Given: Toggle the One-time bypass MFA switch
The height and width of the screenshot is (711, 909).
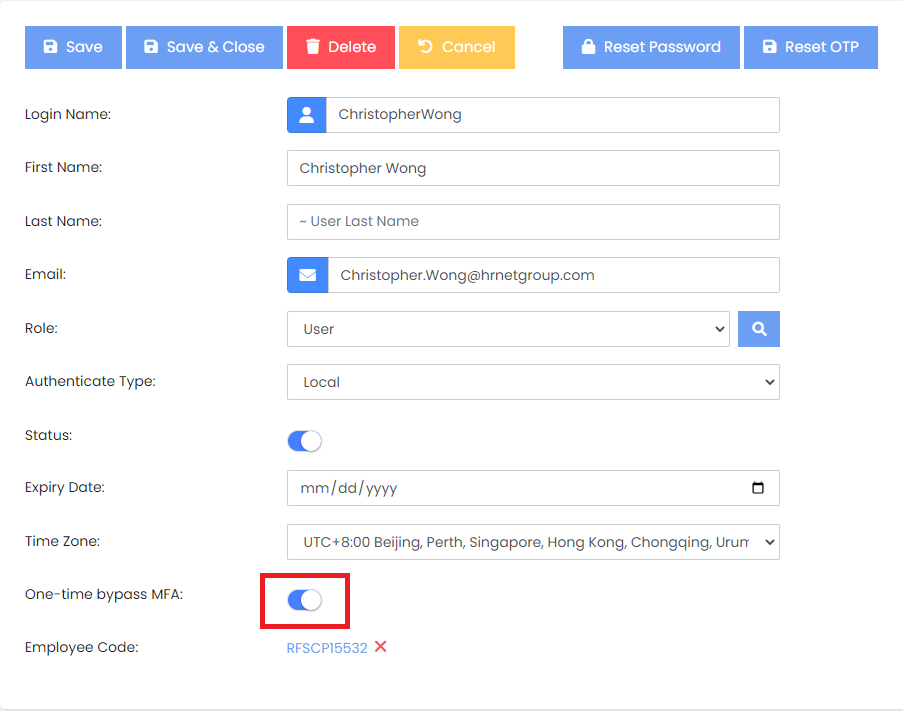Looking at the screenshot, I should (304, 600).
